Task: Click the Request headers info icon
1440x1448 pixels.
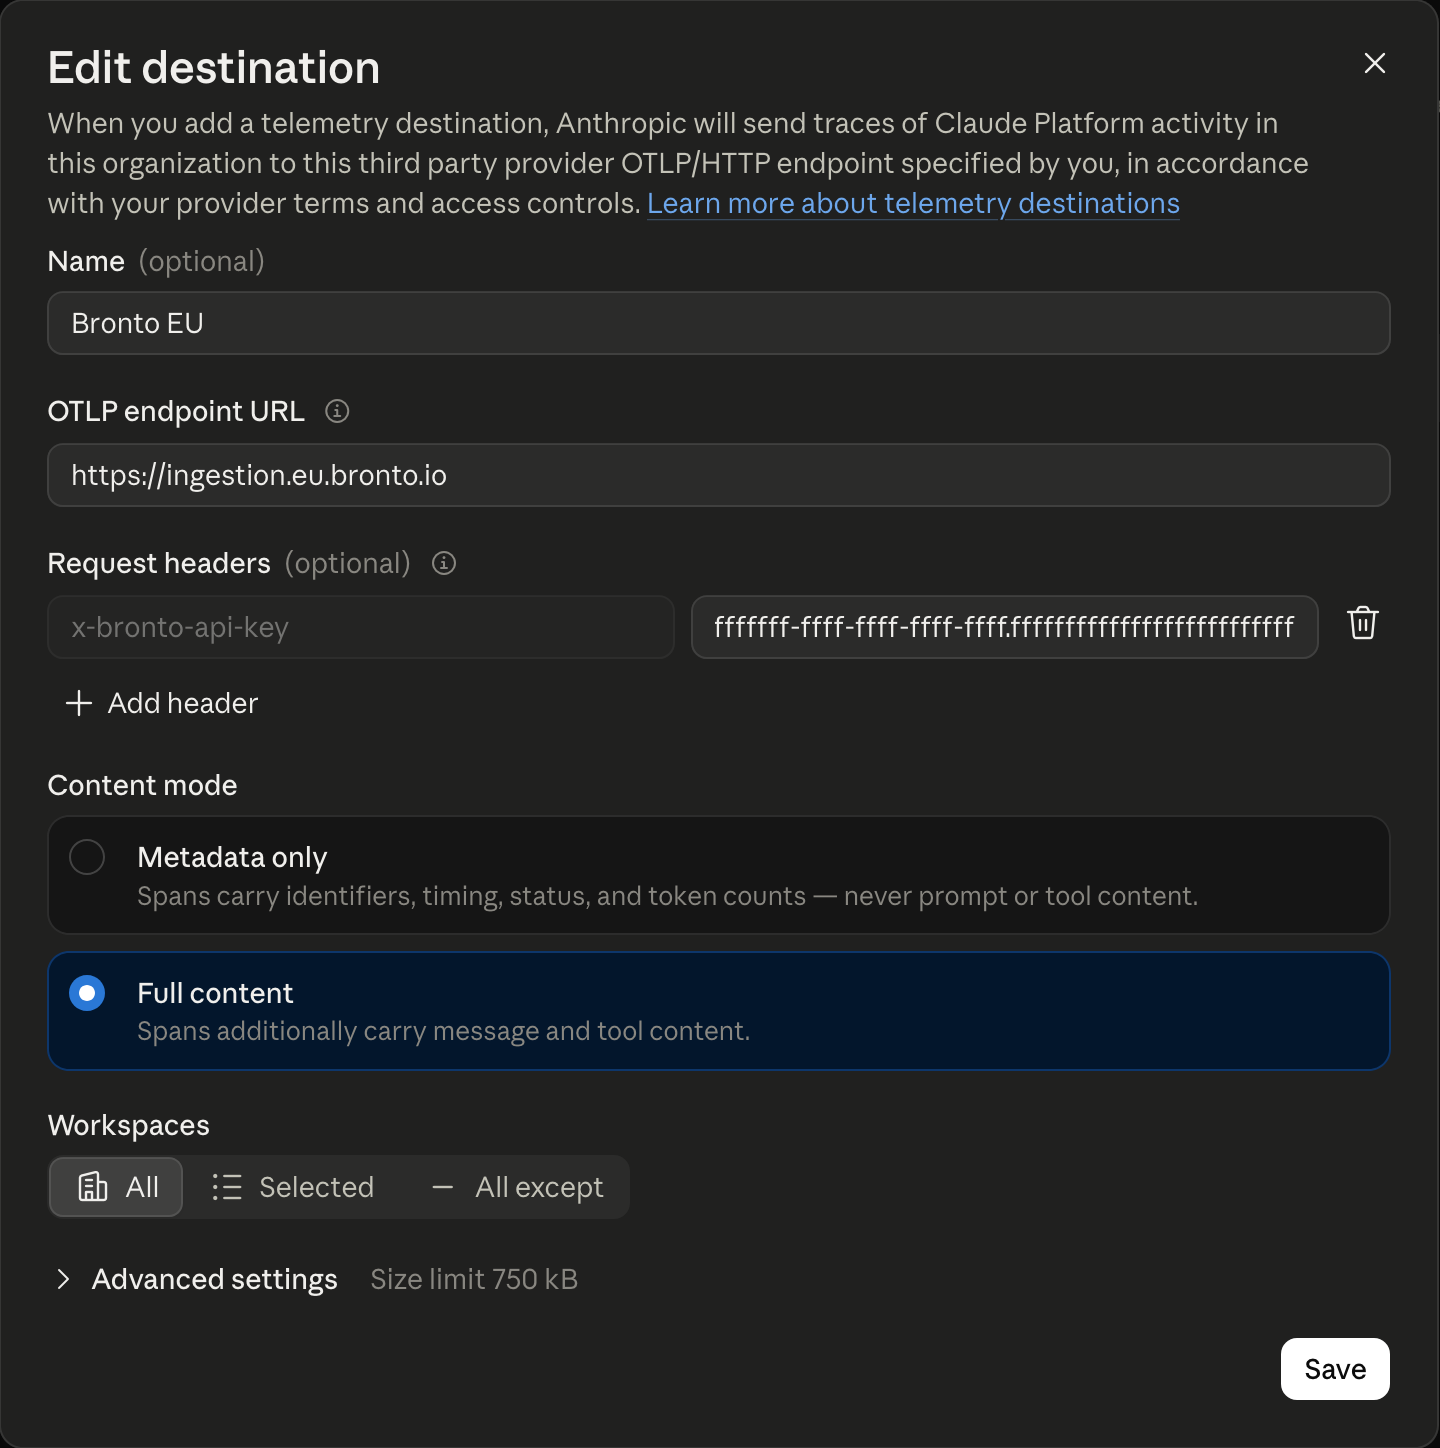Action: pos(444,563)
